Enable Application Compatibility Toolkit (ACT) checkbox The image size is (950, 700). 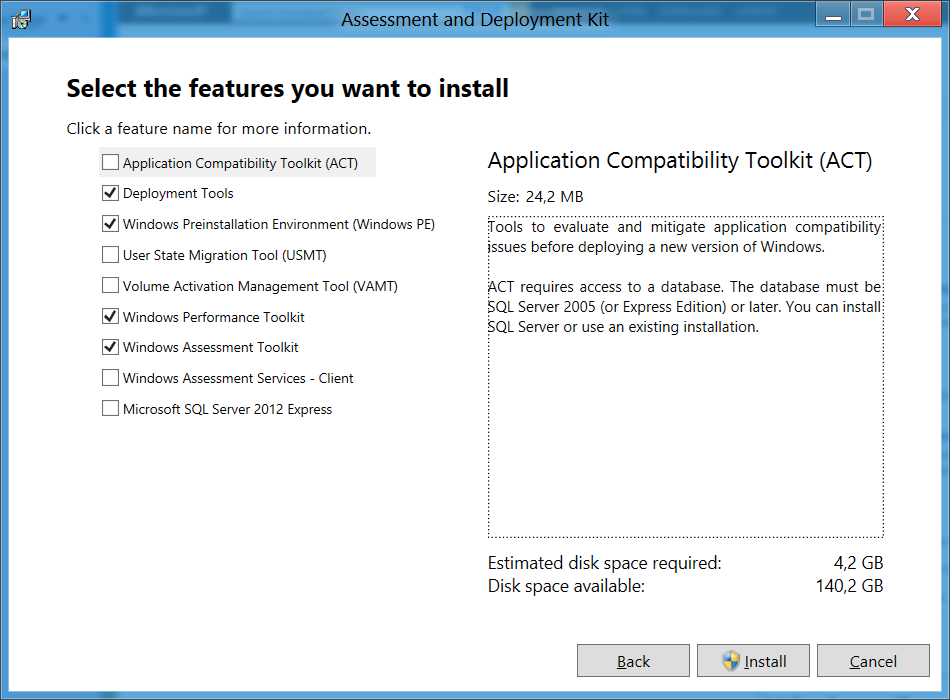tap(110, 162)
